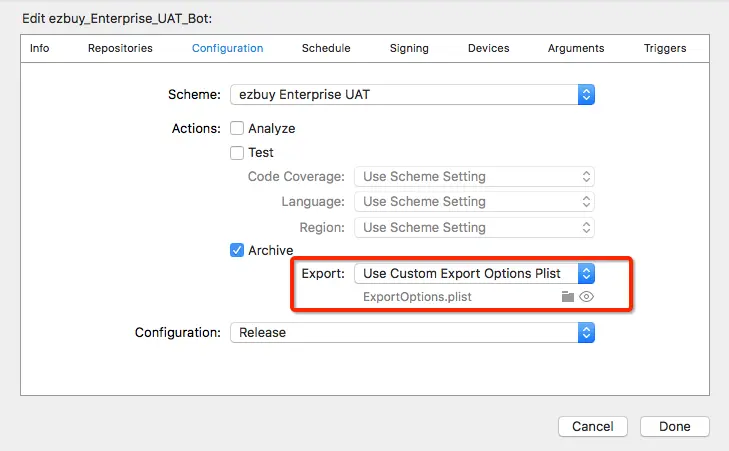Open the Region dropdown
The image size is (729, 451).
click(474, 227)
